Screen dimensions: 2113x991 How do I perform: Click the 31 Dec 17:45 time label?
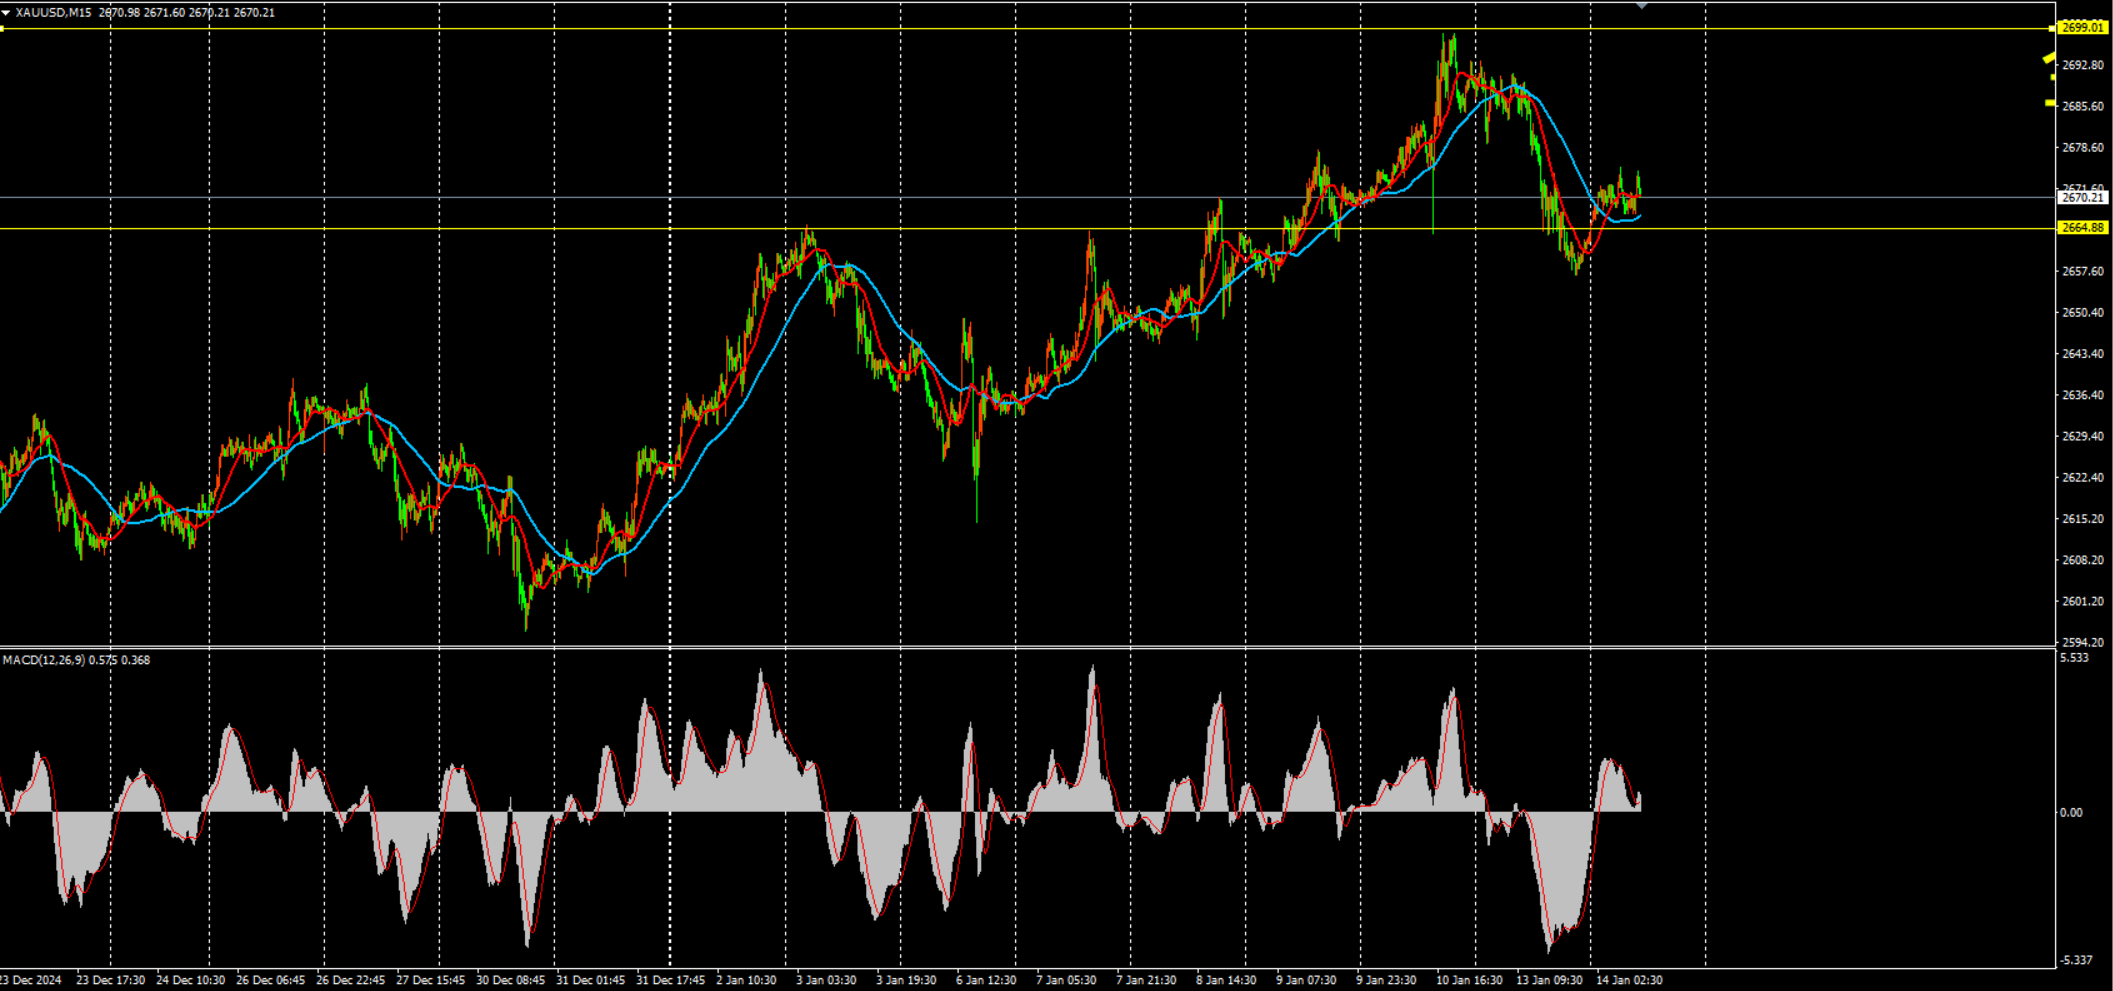coord(670,980)
